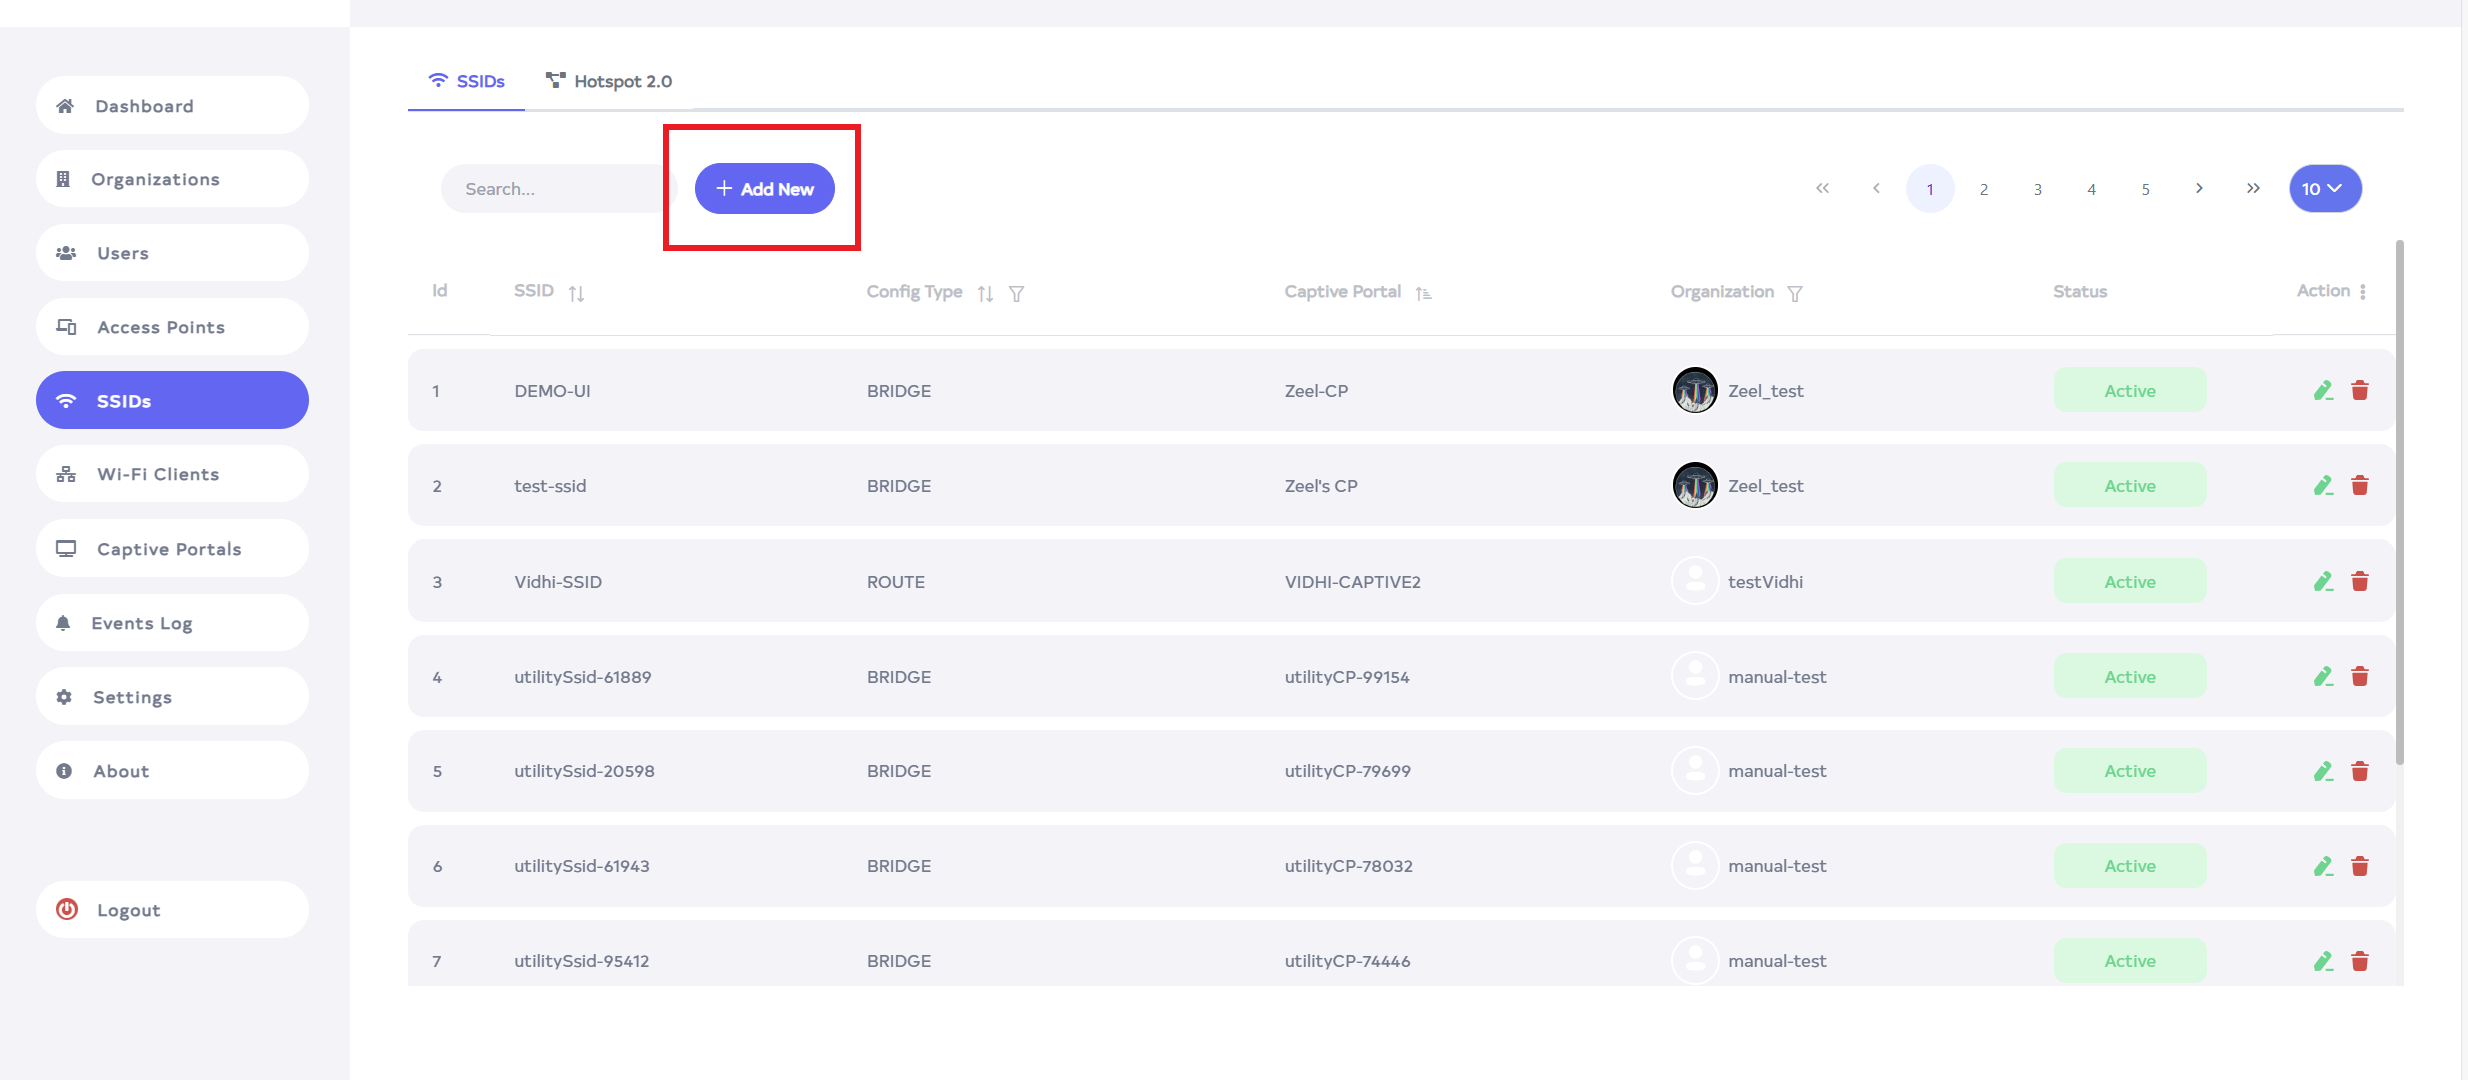
Task: Sort the SSID column
Action: 576,293
